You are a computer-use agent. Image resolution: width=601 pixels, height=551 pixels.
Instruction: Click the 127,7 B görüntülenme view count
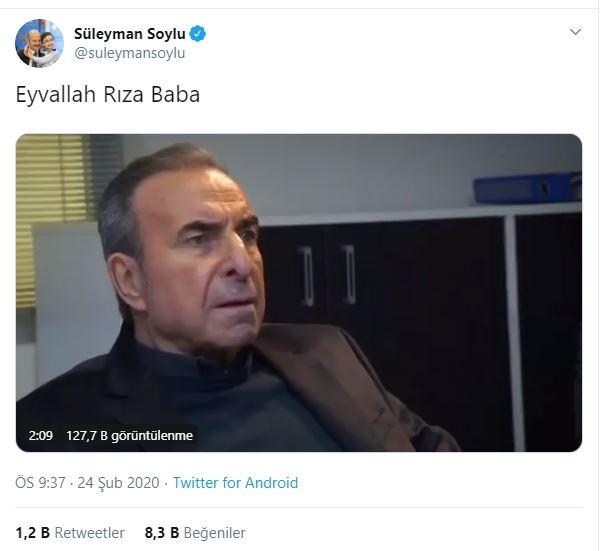pos(130,436)
